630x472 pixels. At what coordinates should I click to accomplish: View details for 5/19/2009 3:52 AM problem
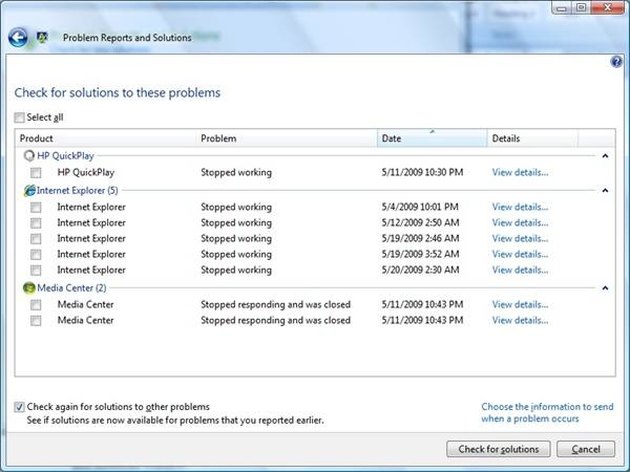click(520, 254)
